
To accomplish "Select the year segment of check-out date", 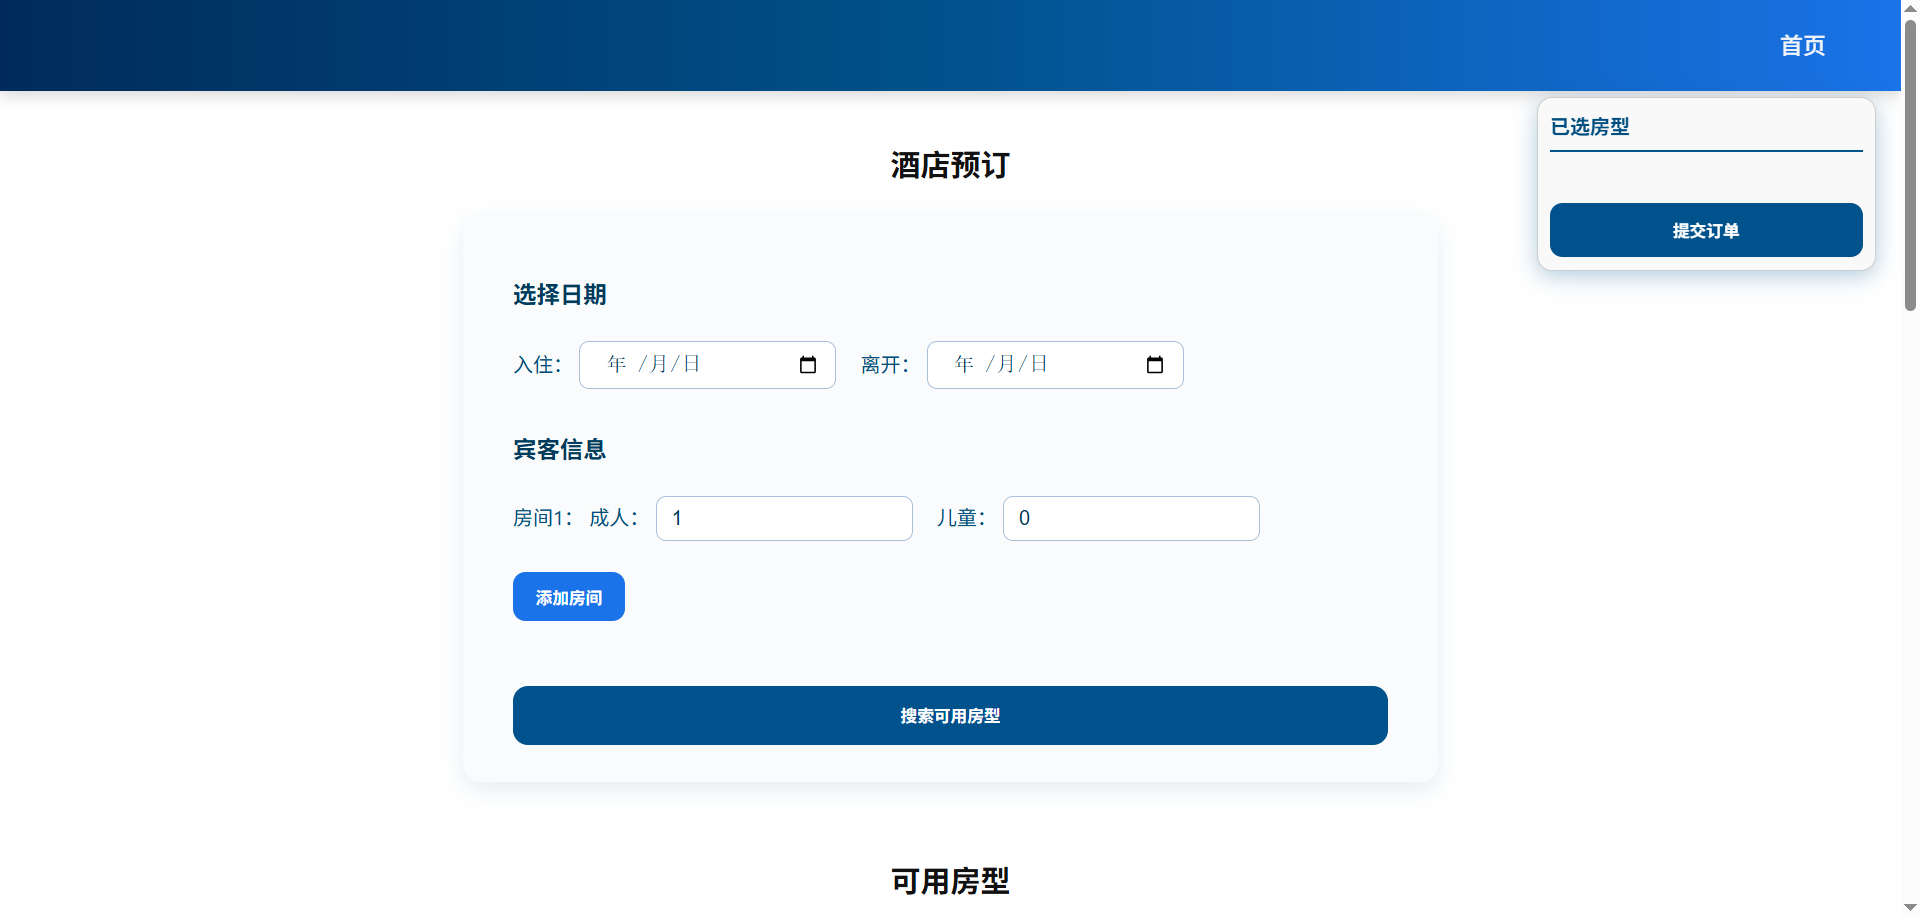I will [x=963, y=364].
